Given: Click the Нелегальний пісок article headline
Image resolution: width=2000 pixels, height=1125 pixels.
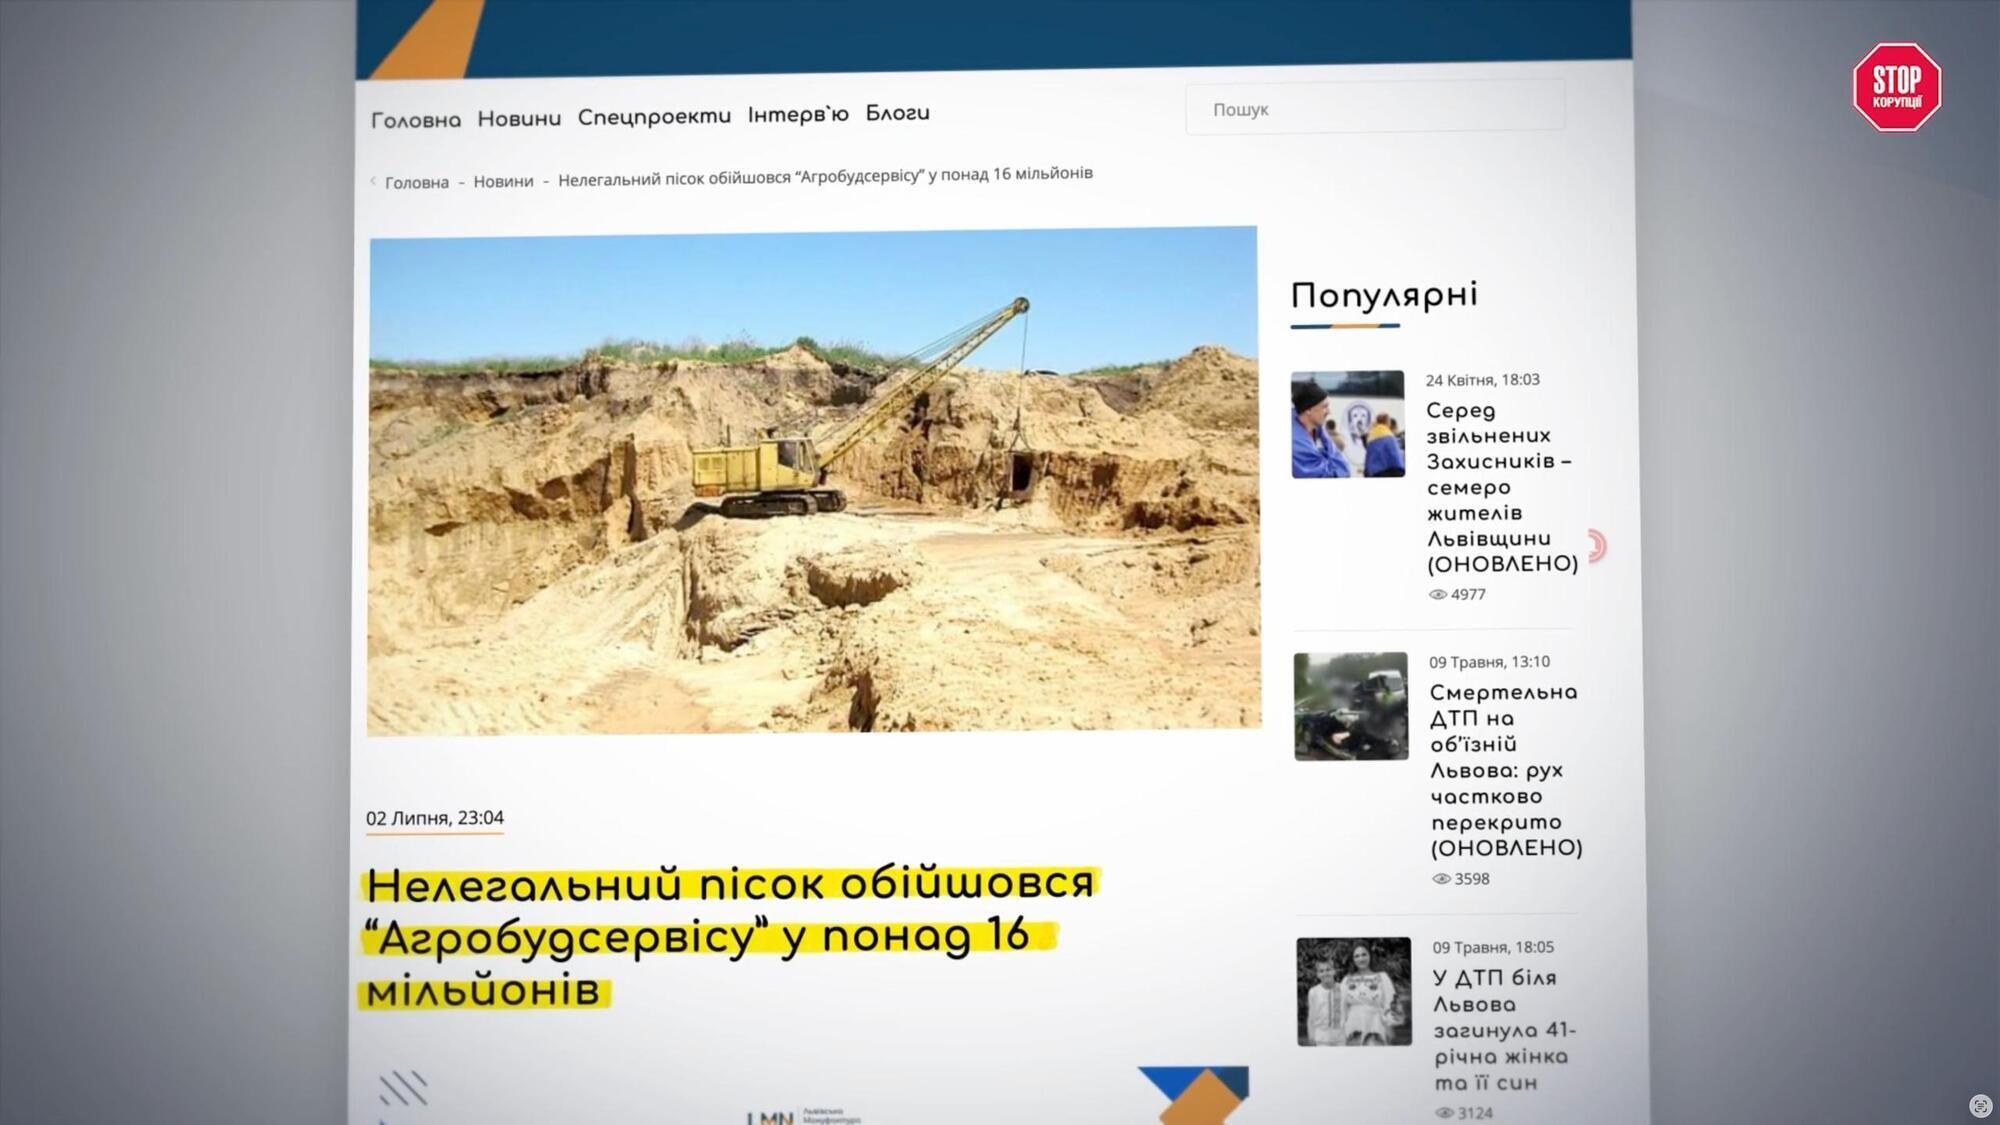Looking at the screenshot, I should pyautogui.click(x=730, y=937).
